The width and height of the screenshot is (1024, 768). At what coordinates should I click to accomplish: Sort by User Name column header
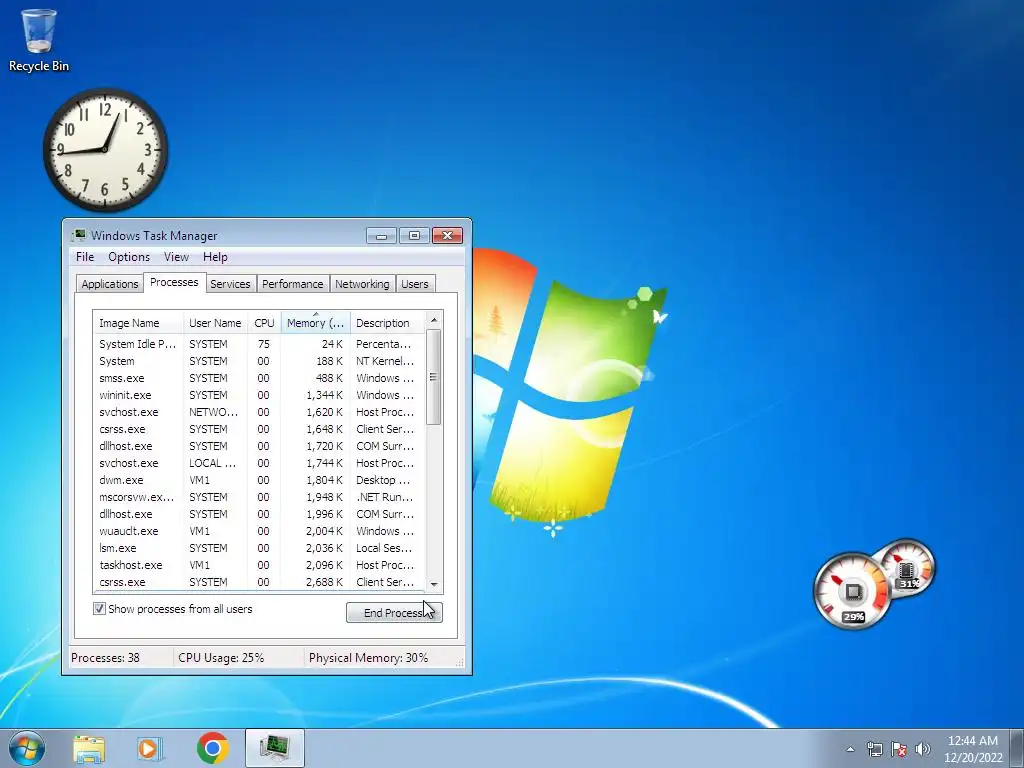point(215,323)
